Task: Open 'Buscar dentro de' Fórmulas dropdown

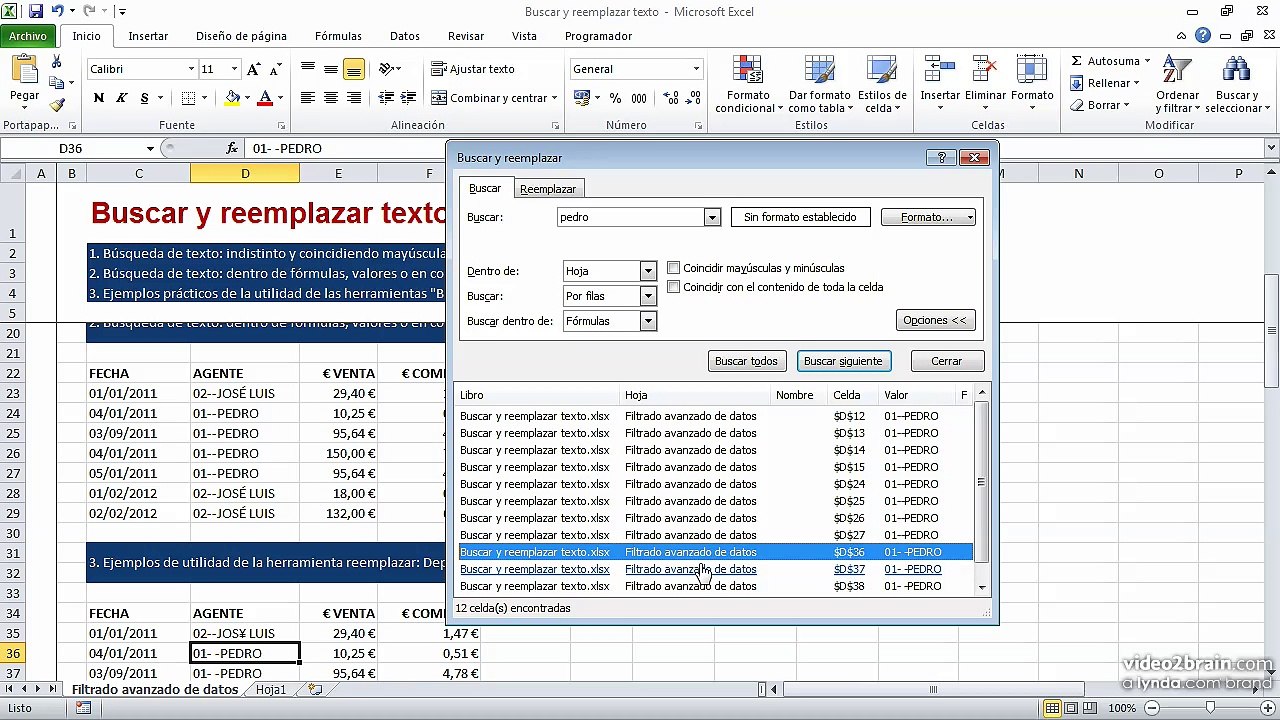Action: [x=648, y=321]
